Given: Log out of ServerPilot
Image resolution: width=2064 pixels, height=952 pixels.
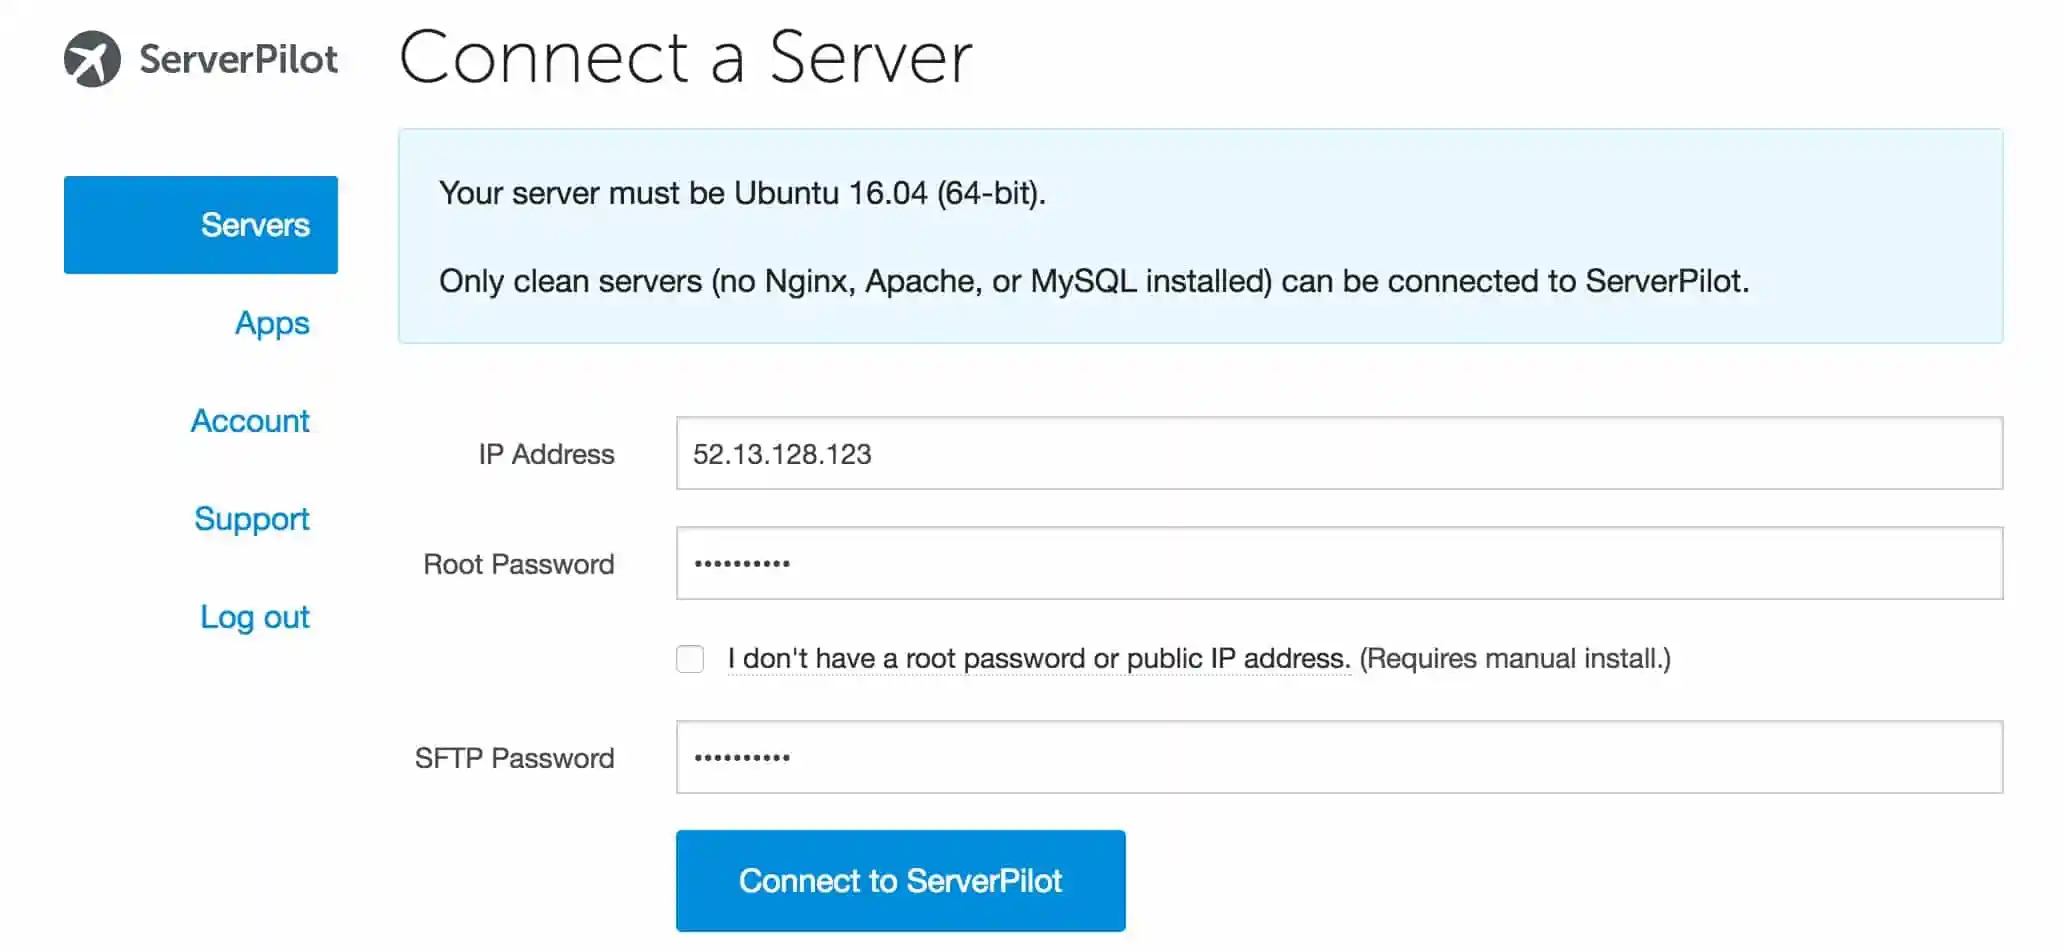Looking at the screenshot, I should pyautogui.click(x=255, y=617).
